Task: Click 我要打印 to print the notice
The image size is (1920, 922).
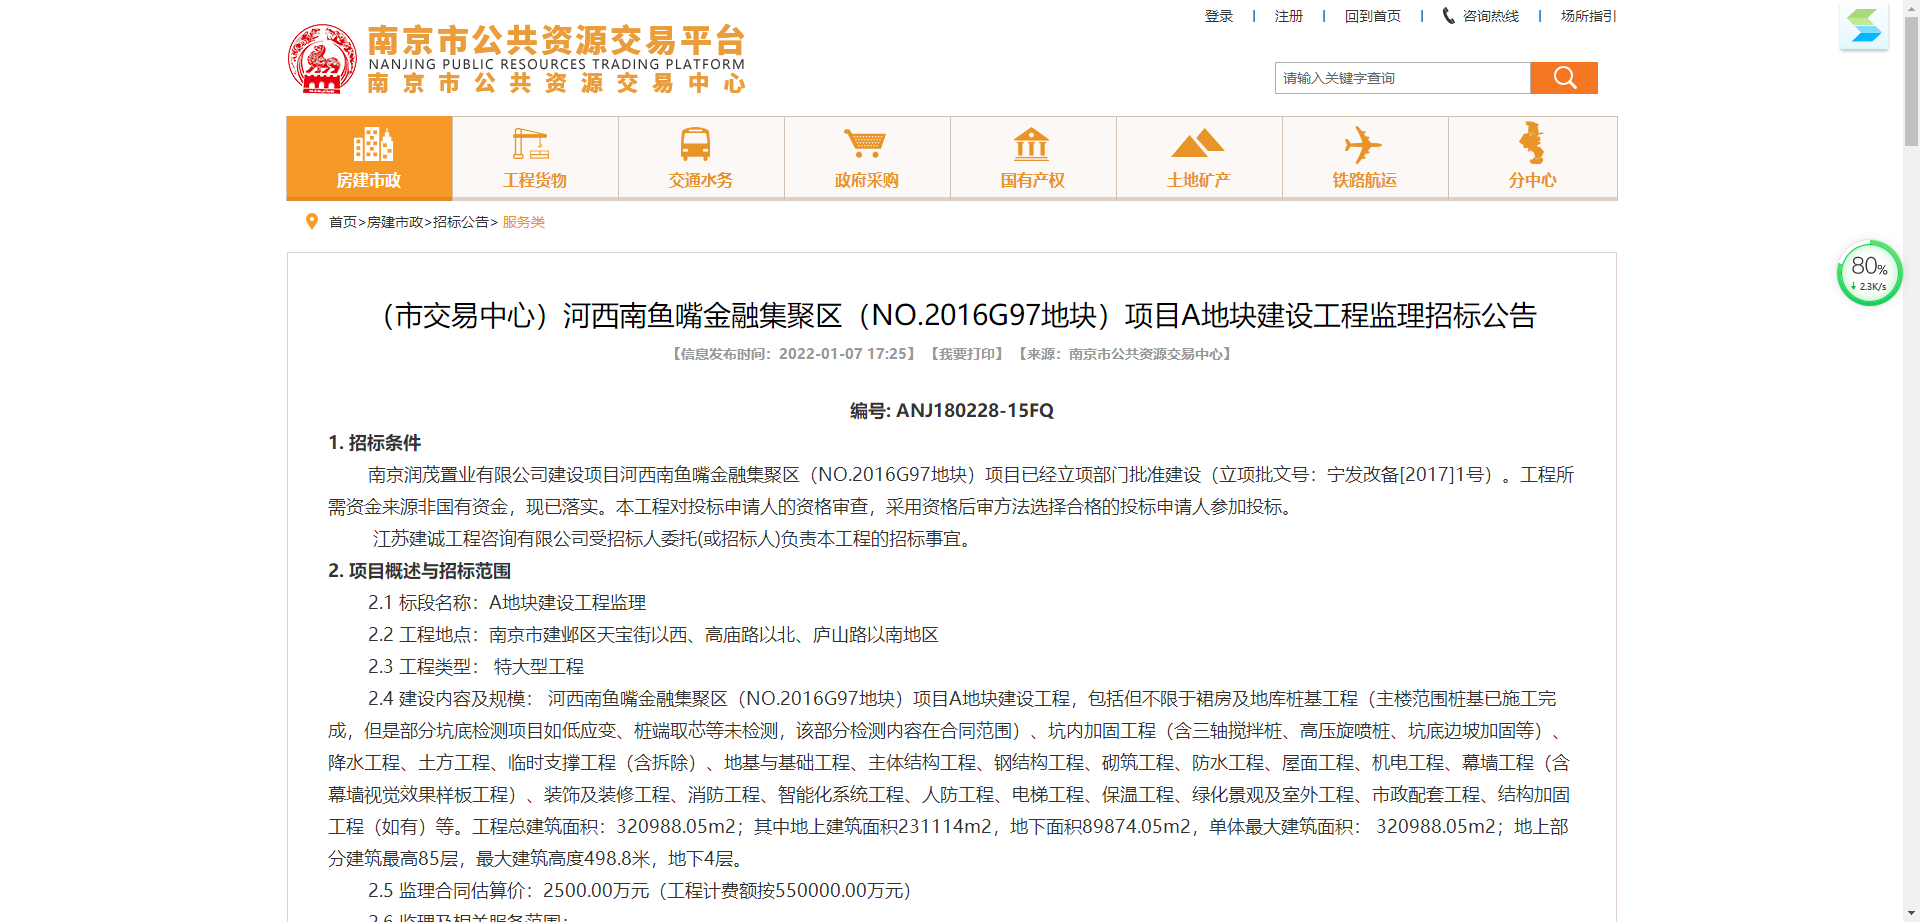Action: (x=967, y=354)
